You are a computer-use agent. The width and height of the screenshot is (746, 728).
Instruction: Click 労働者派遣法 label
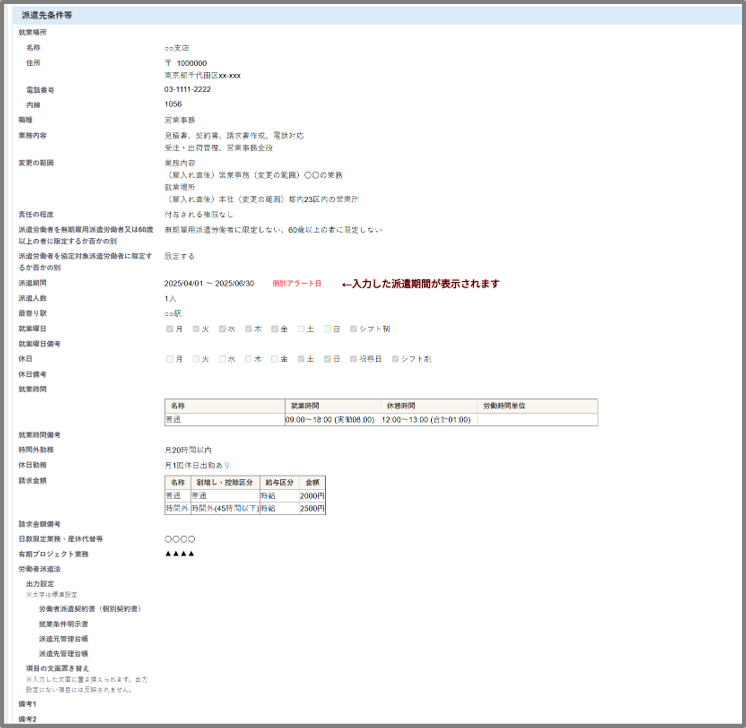[x=39, y=569]
